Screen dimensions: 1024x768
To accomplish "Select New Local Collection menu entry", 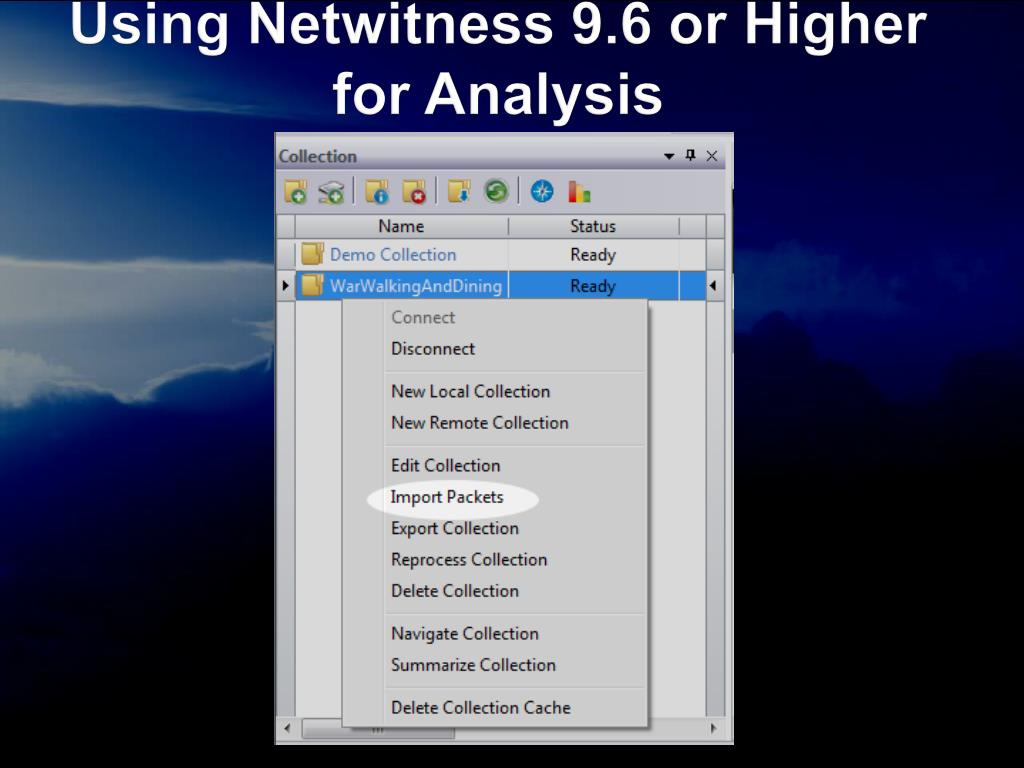I will [471, 391].
